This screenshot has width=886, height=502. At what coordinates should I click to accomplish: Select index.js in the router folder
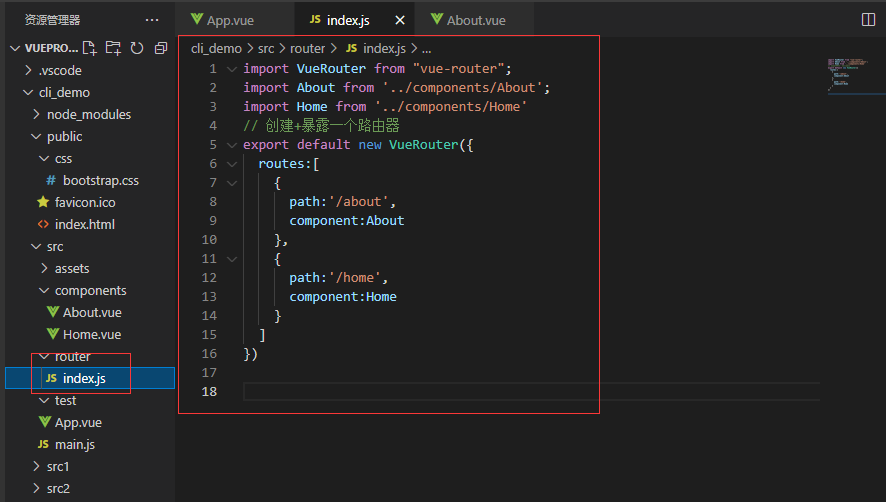pos(90,378)
